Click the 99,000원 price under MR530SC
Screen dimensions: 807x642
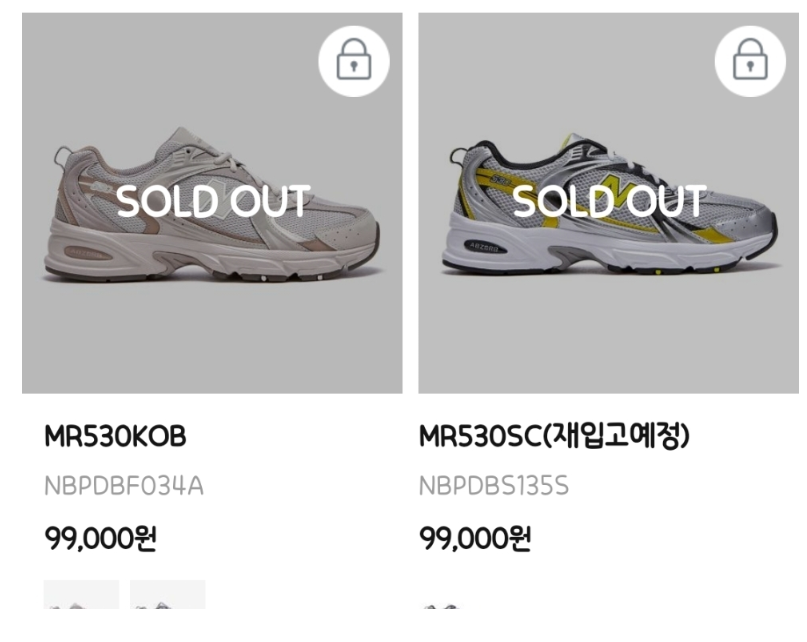point(475,539)
